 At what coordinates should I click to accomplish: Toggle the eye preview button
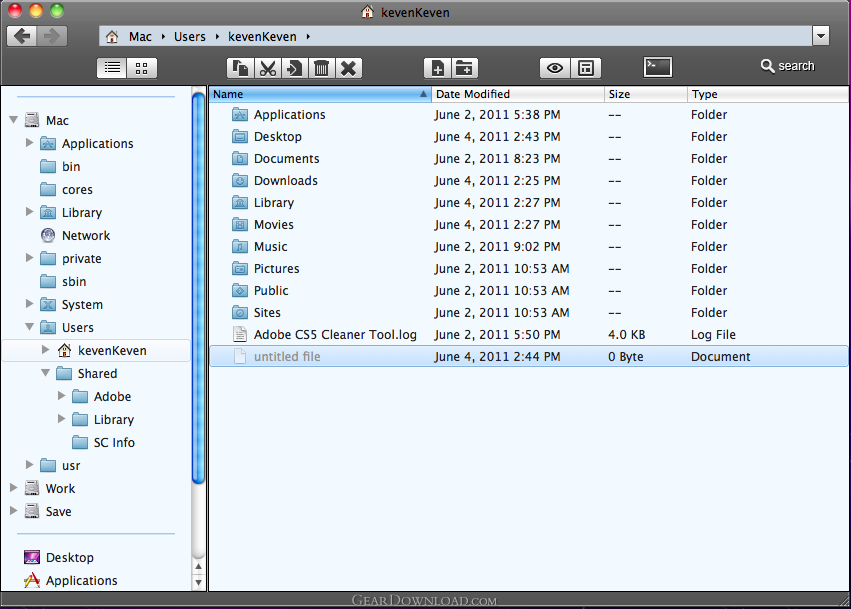(555, 68)
